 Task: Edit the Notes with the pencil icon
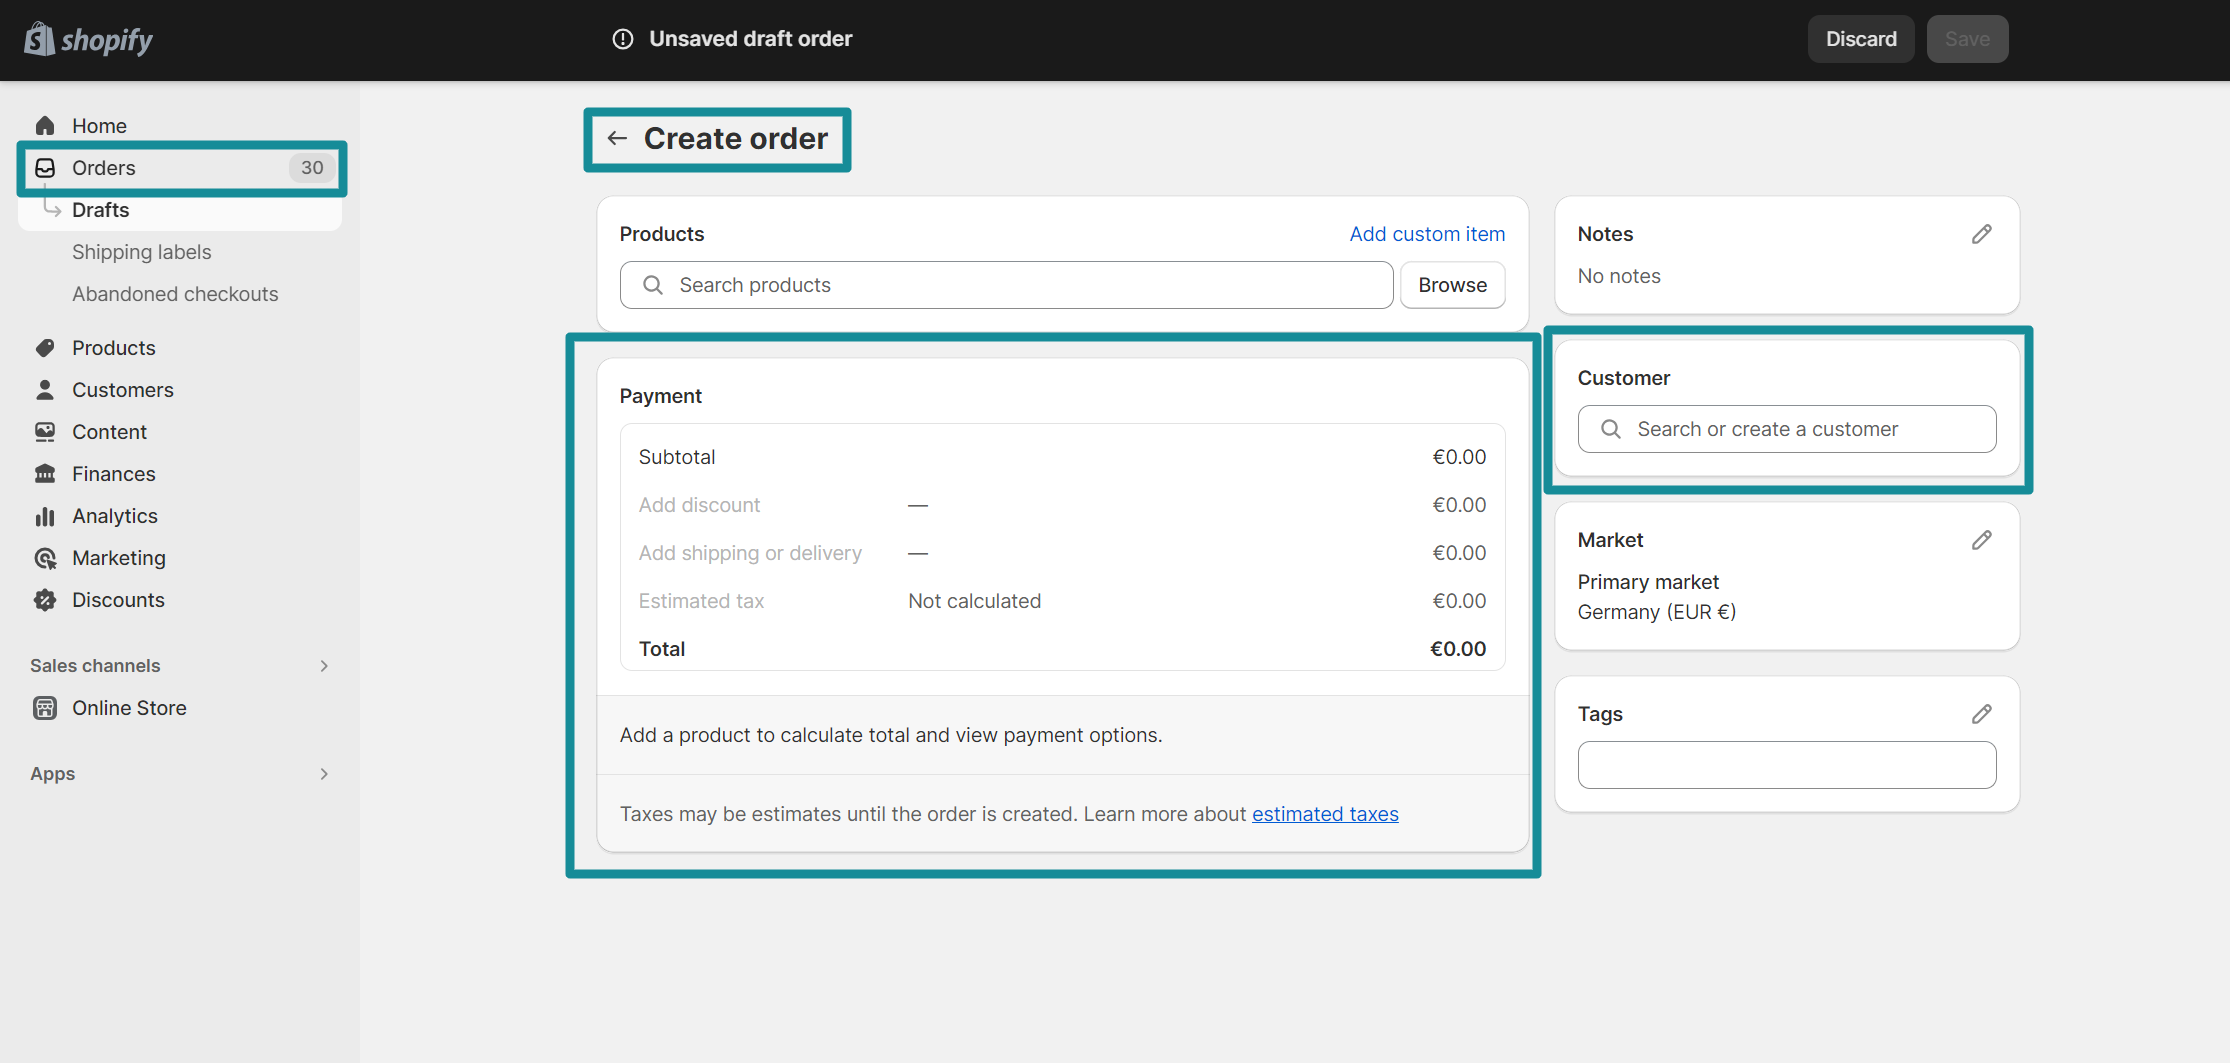[x=1982, y=233]
